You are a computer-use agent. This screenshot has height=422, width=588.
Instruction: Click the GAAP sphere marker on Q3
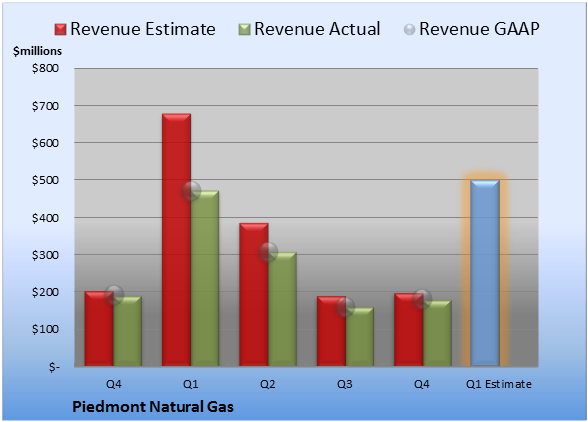(x=345, y=307)
